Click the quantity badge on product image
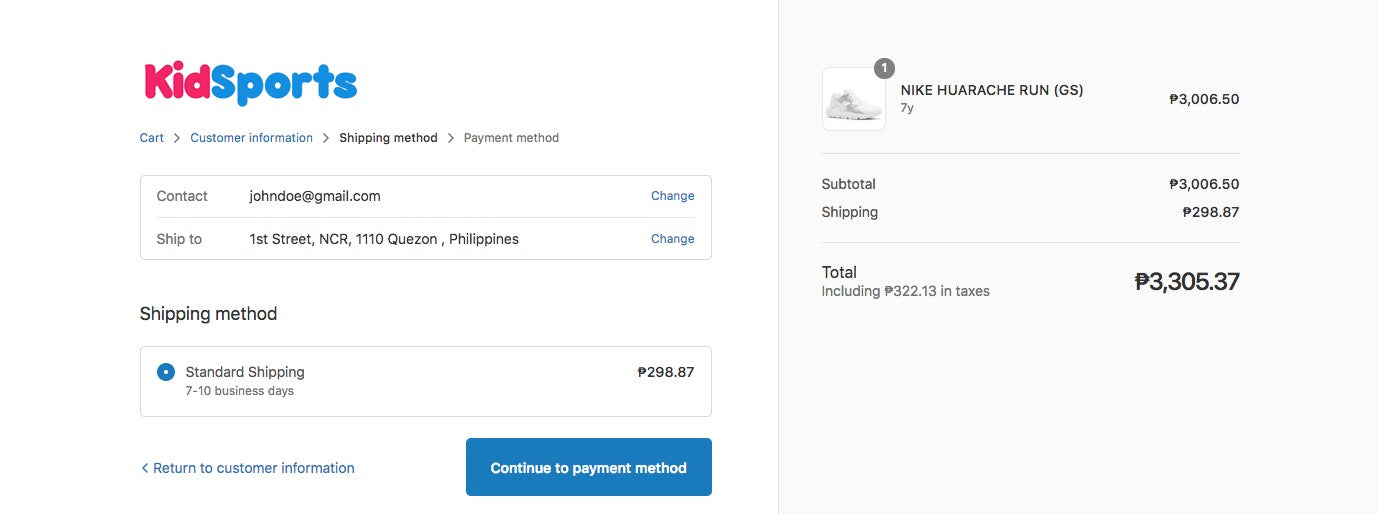 tap(884, 68)
